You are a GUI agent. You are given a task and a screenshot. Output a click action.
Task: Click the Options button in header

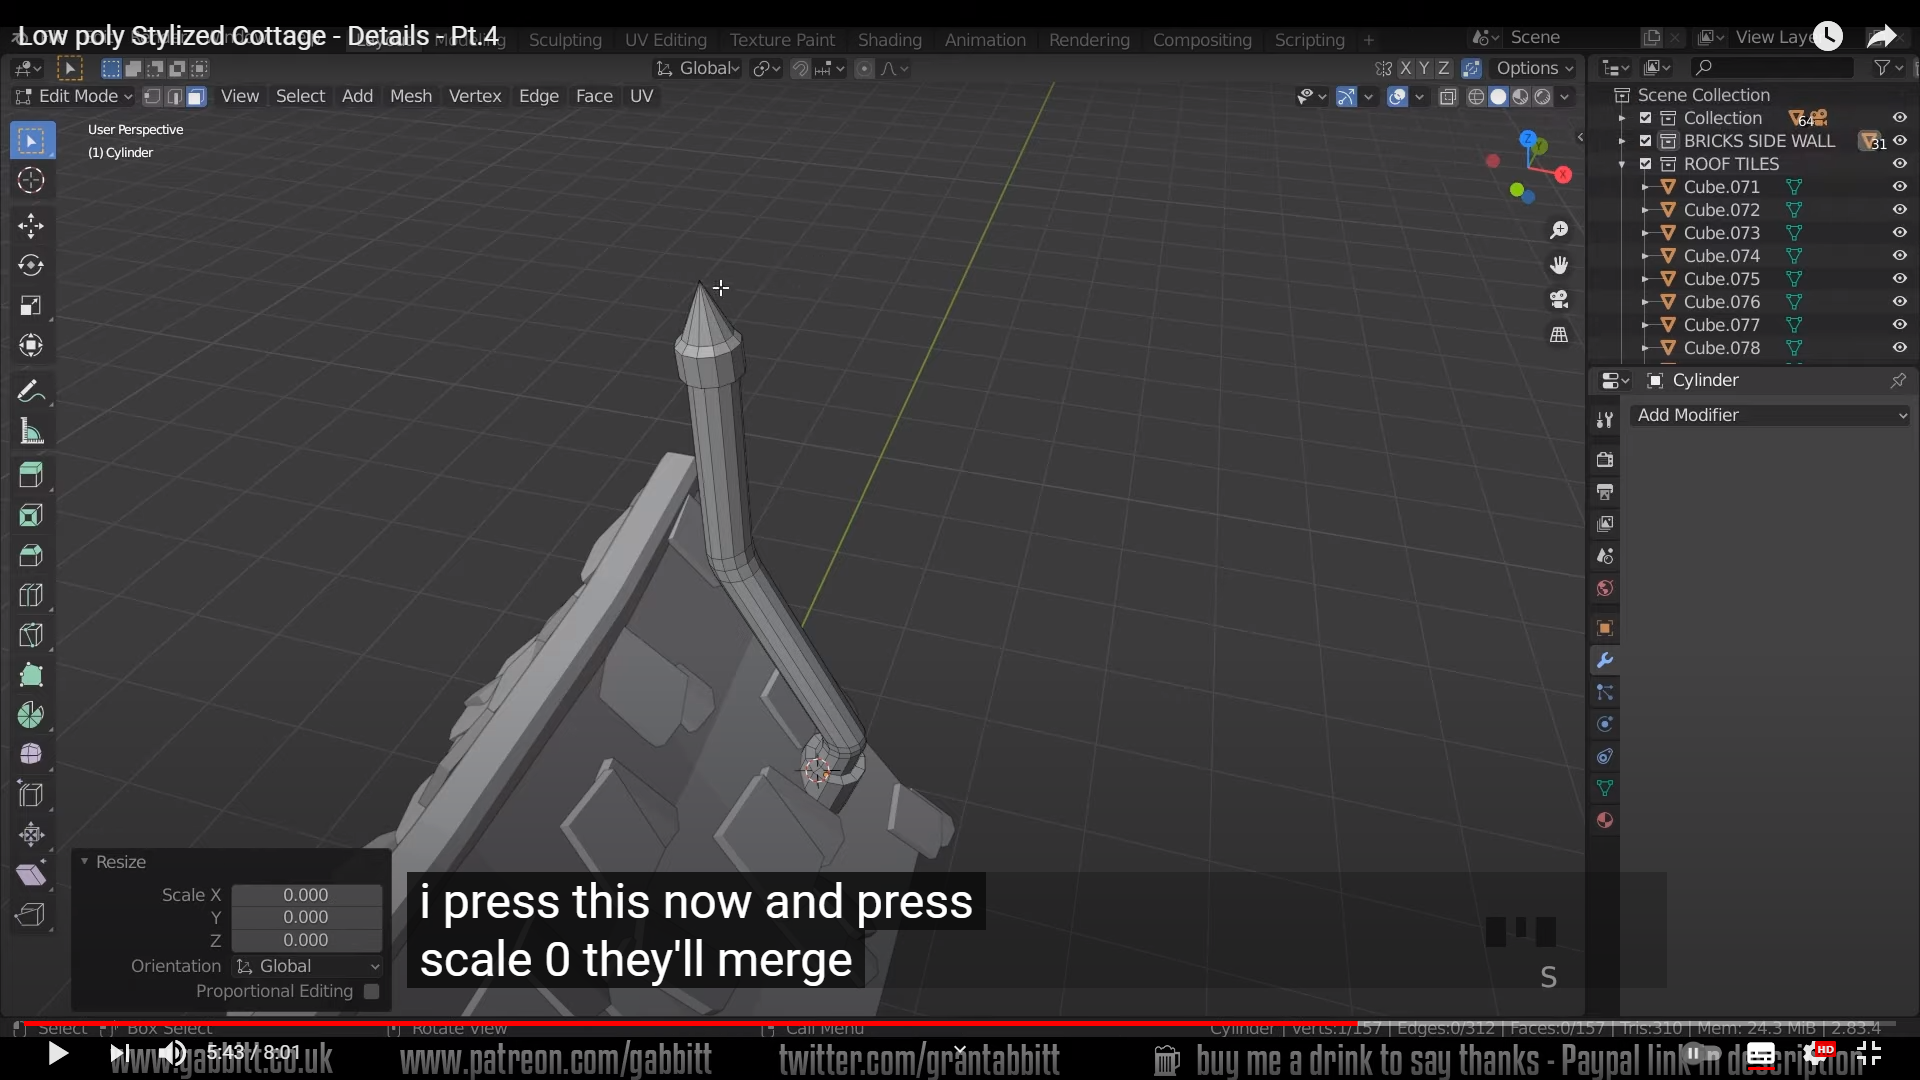1533,68
